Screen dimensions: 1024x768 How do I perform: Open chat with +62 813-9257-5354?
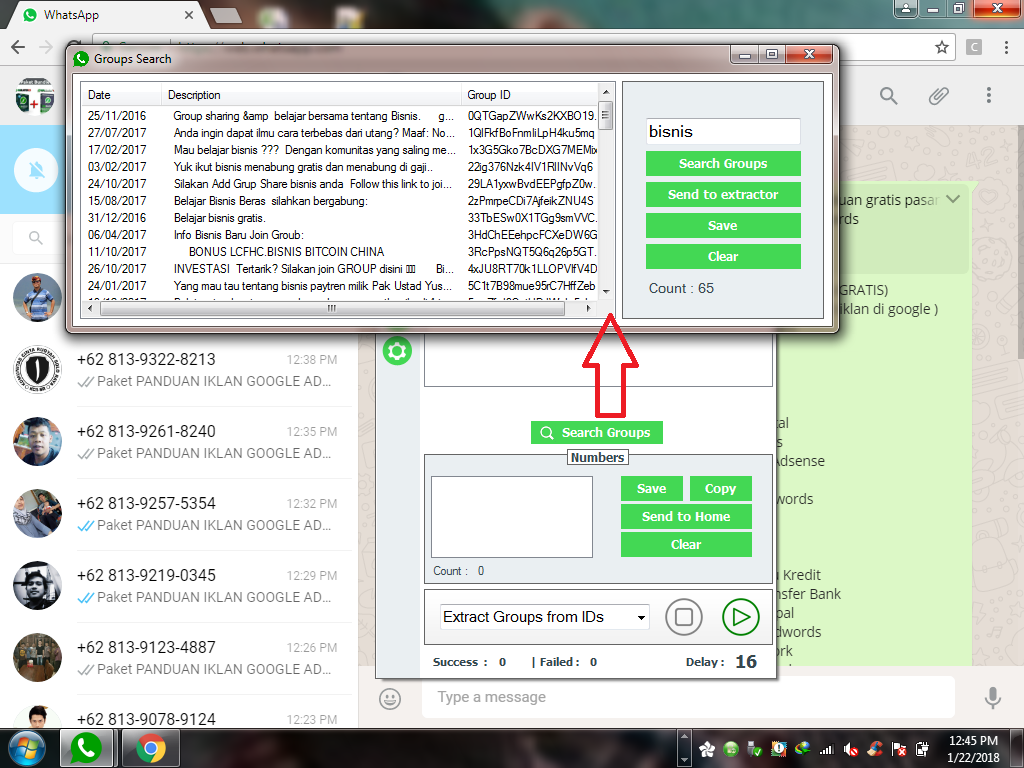tap(179, 513)
